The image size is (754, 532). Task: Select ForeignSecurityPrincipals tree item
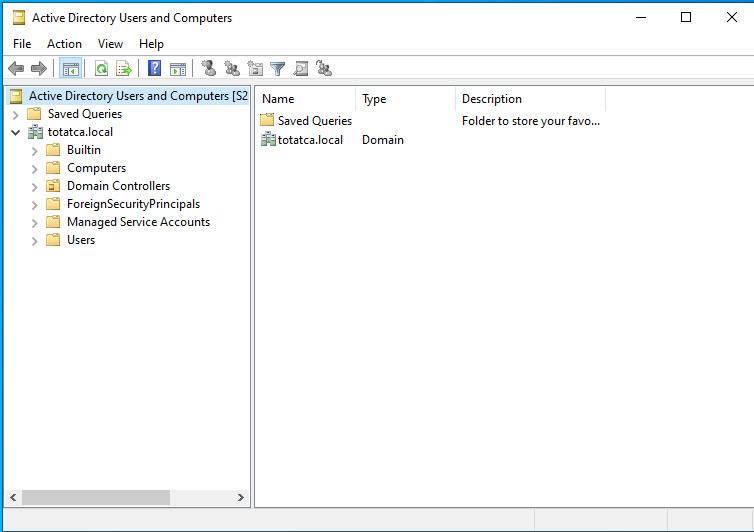133,204
